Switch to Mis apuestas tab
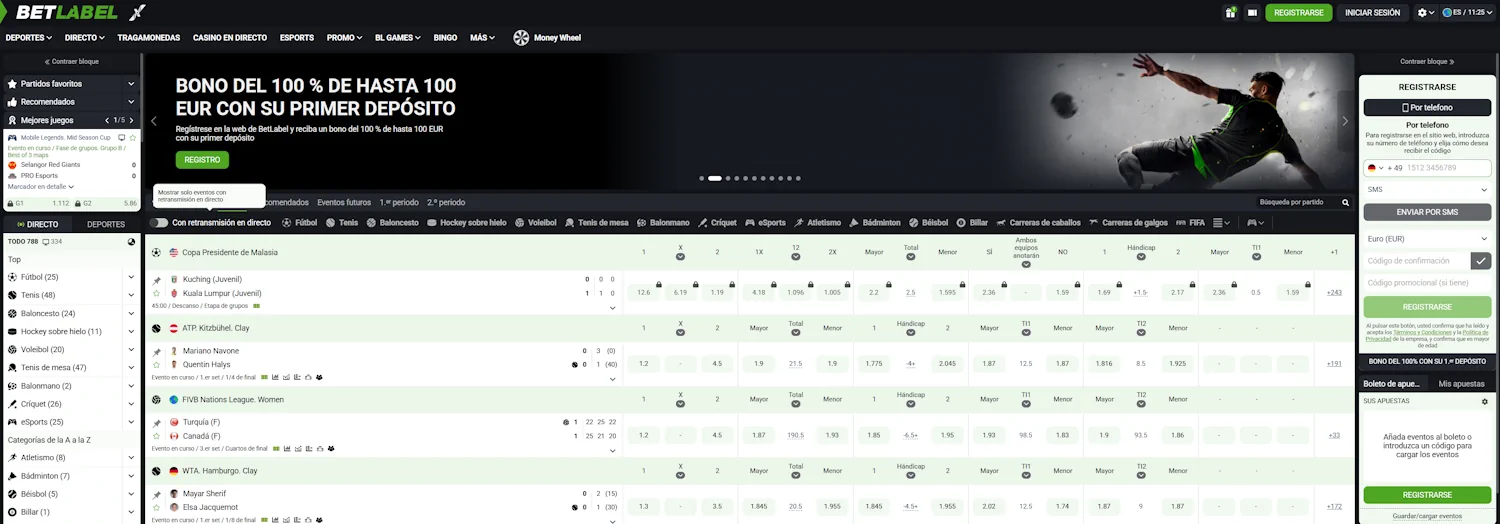The image size is (1500, 524). point(1461,384)
